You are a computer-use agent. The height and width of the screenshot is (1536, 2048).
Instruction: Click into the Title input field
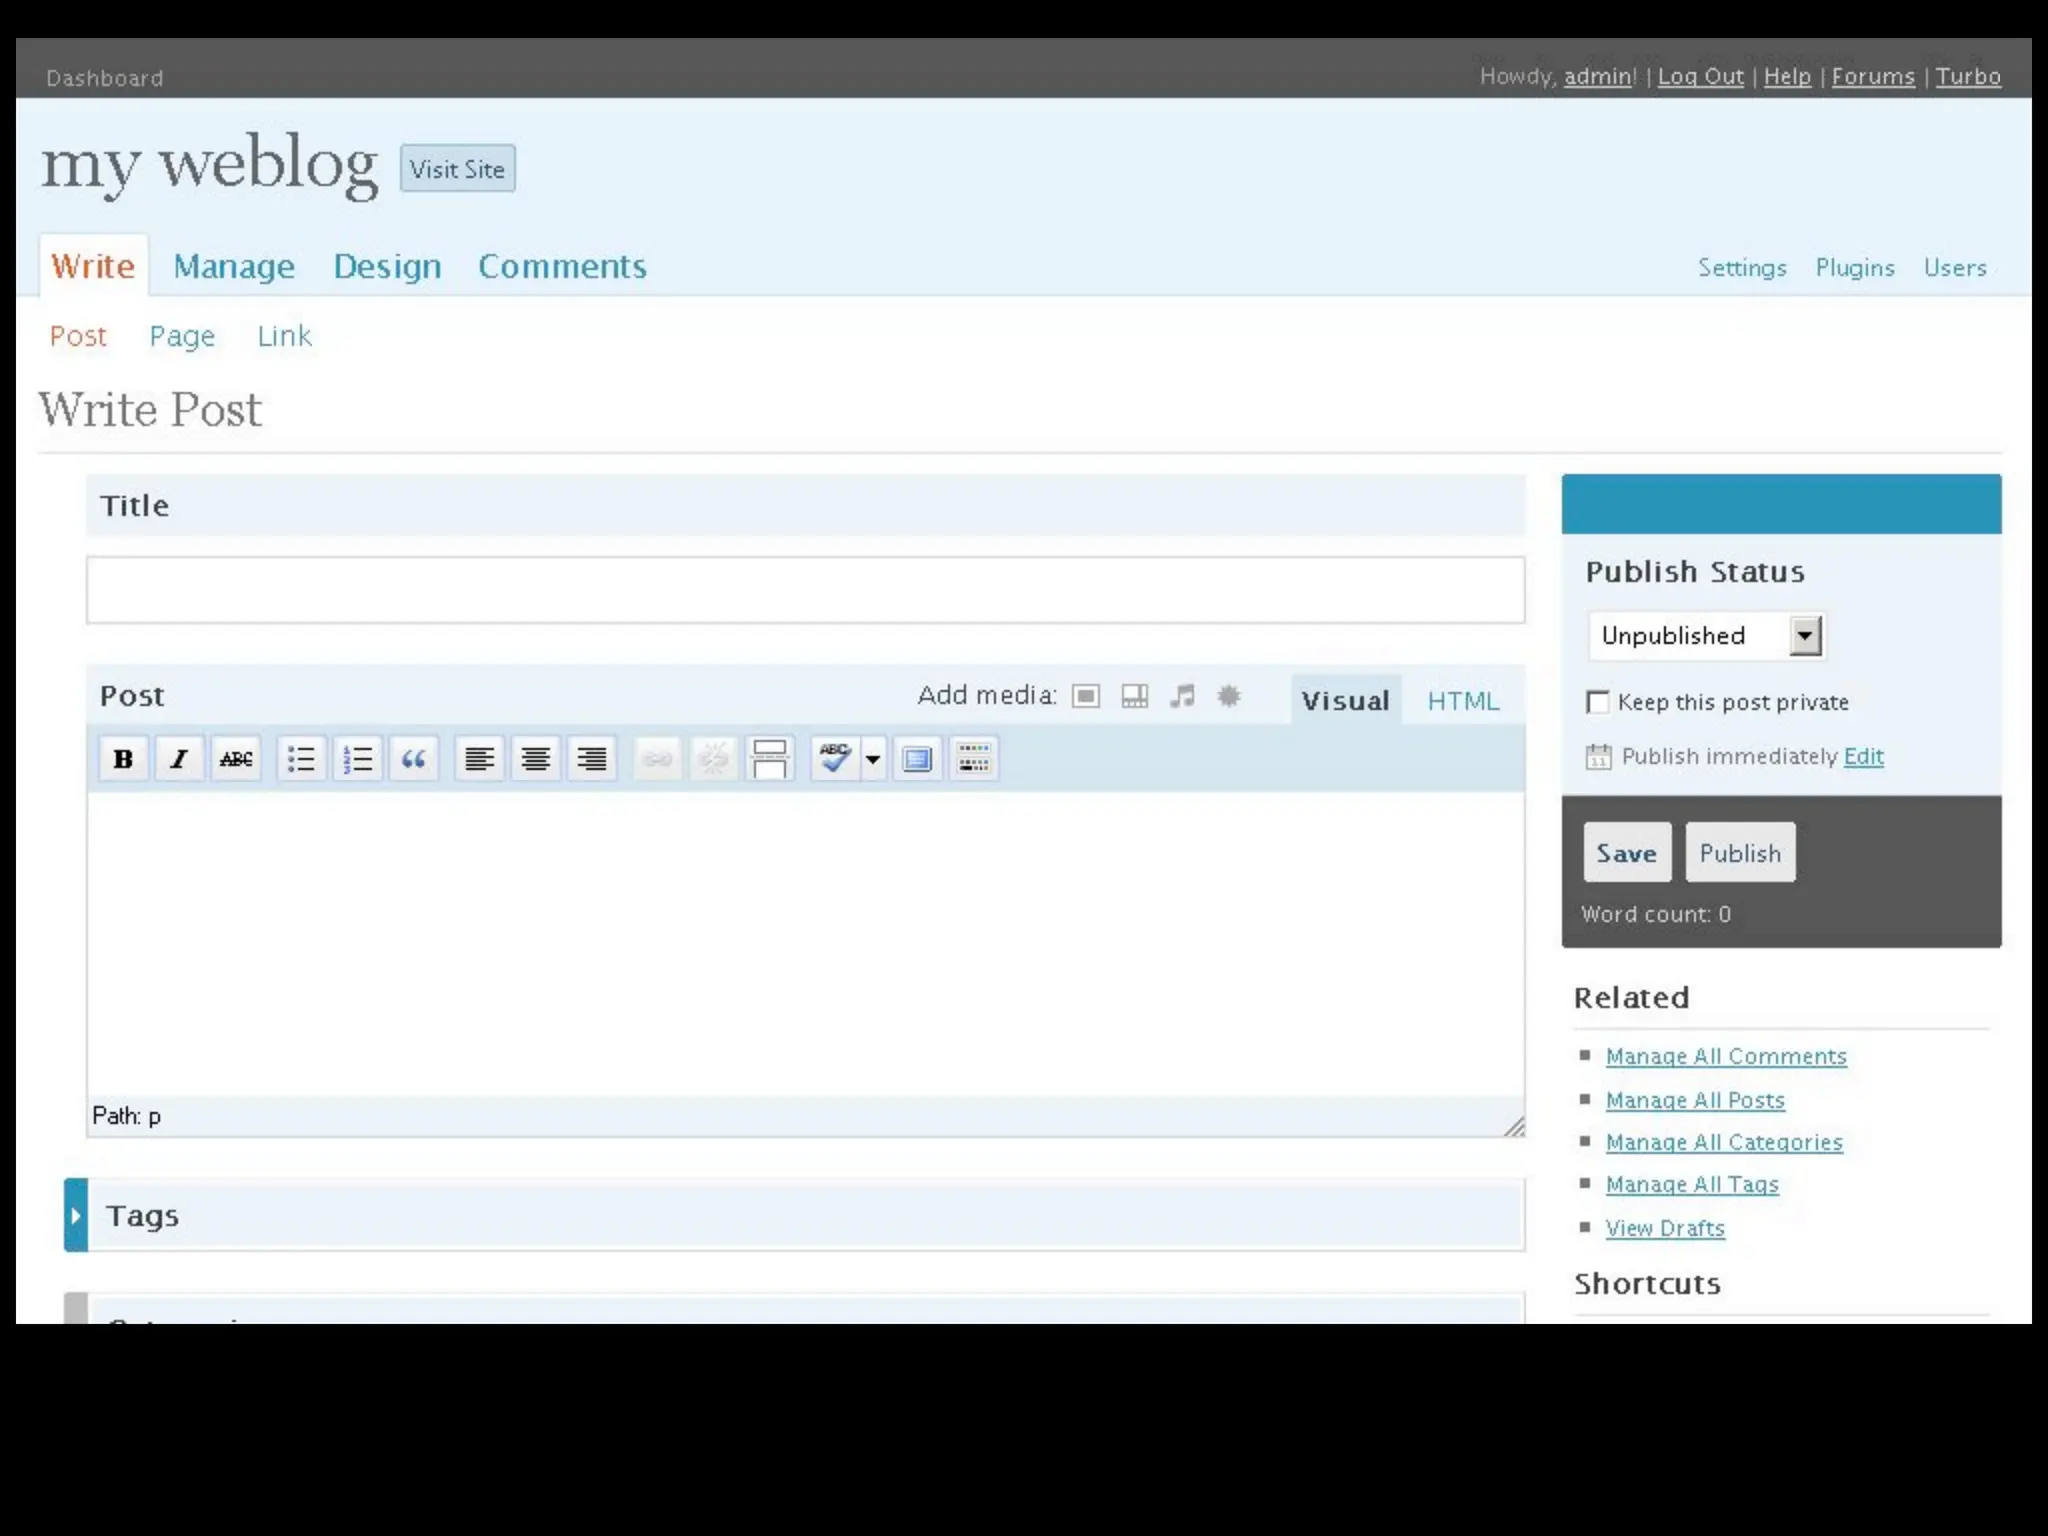pos(805,590)
